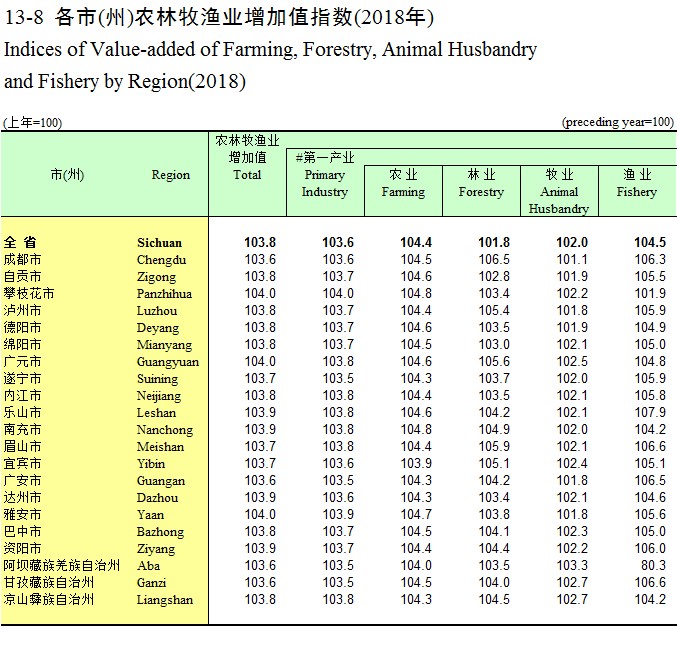Viewport: 677px width, 664px height.
Task: Select the row label 凉山彝族自治州
Action: 49,599
